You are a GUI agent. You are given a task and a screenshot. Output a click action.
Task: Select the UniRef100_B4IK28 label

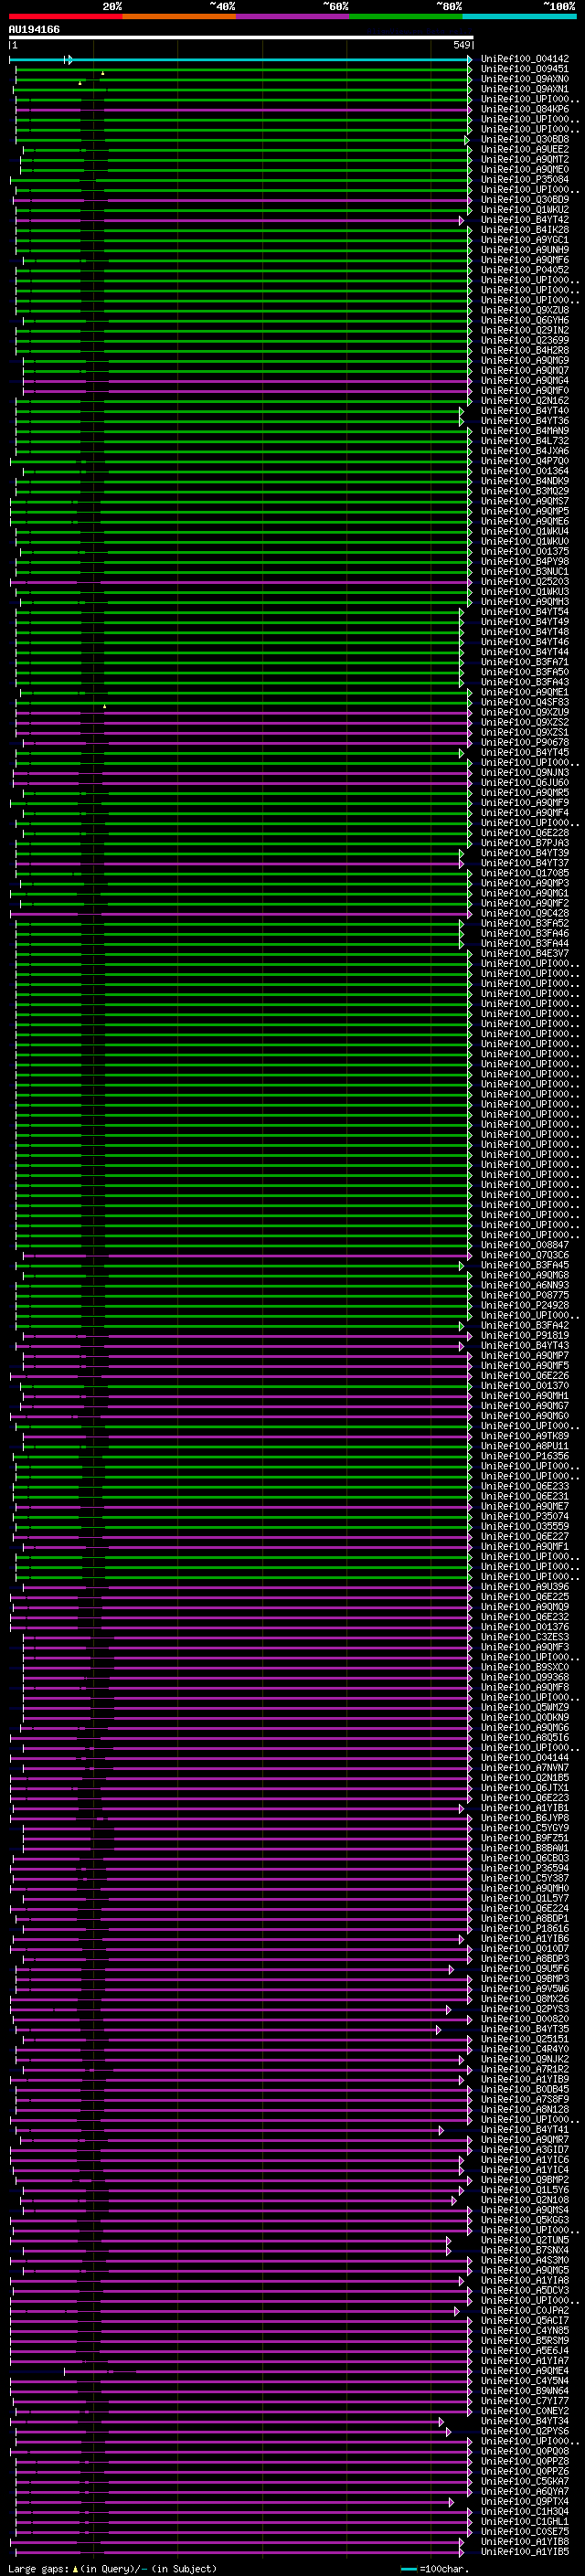point(525,230)
